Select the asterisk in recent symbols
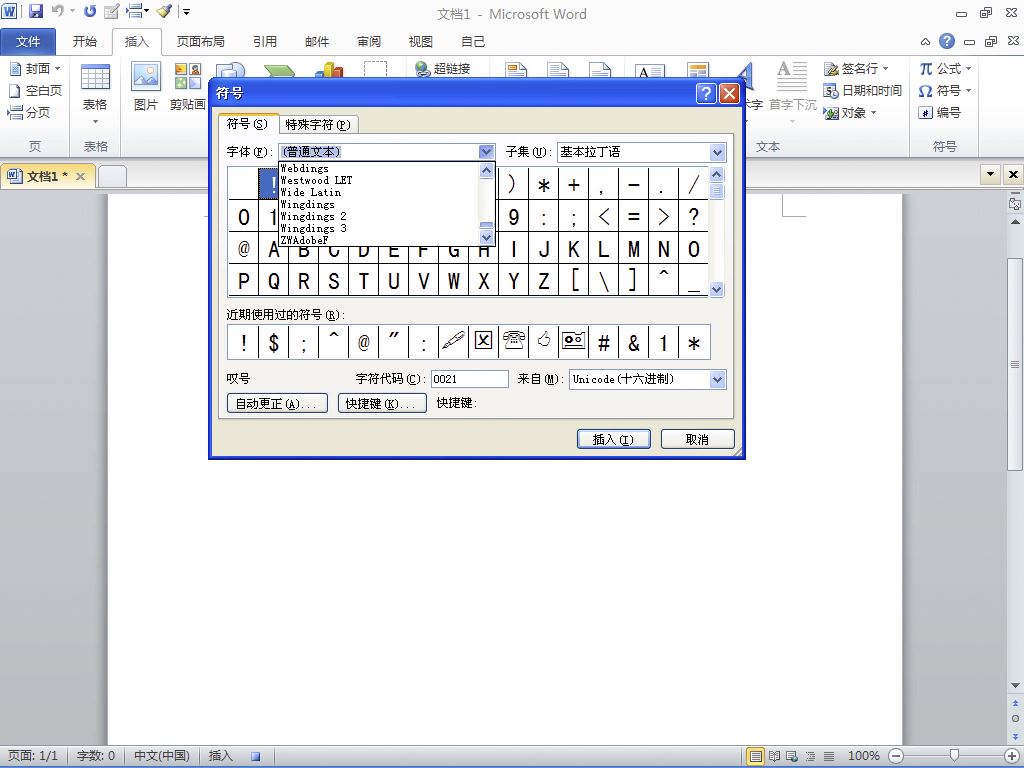Image resolution: width=1024 pixels, height=768 pixels. [694, 342]
